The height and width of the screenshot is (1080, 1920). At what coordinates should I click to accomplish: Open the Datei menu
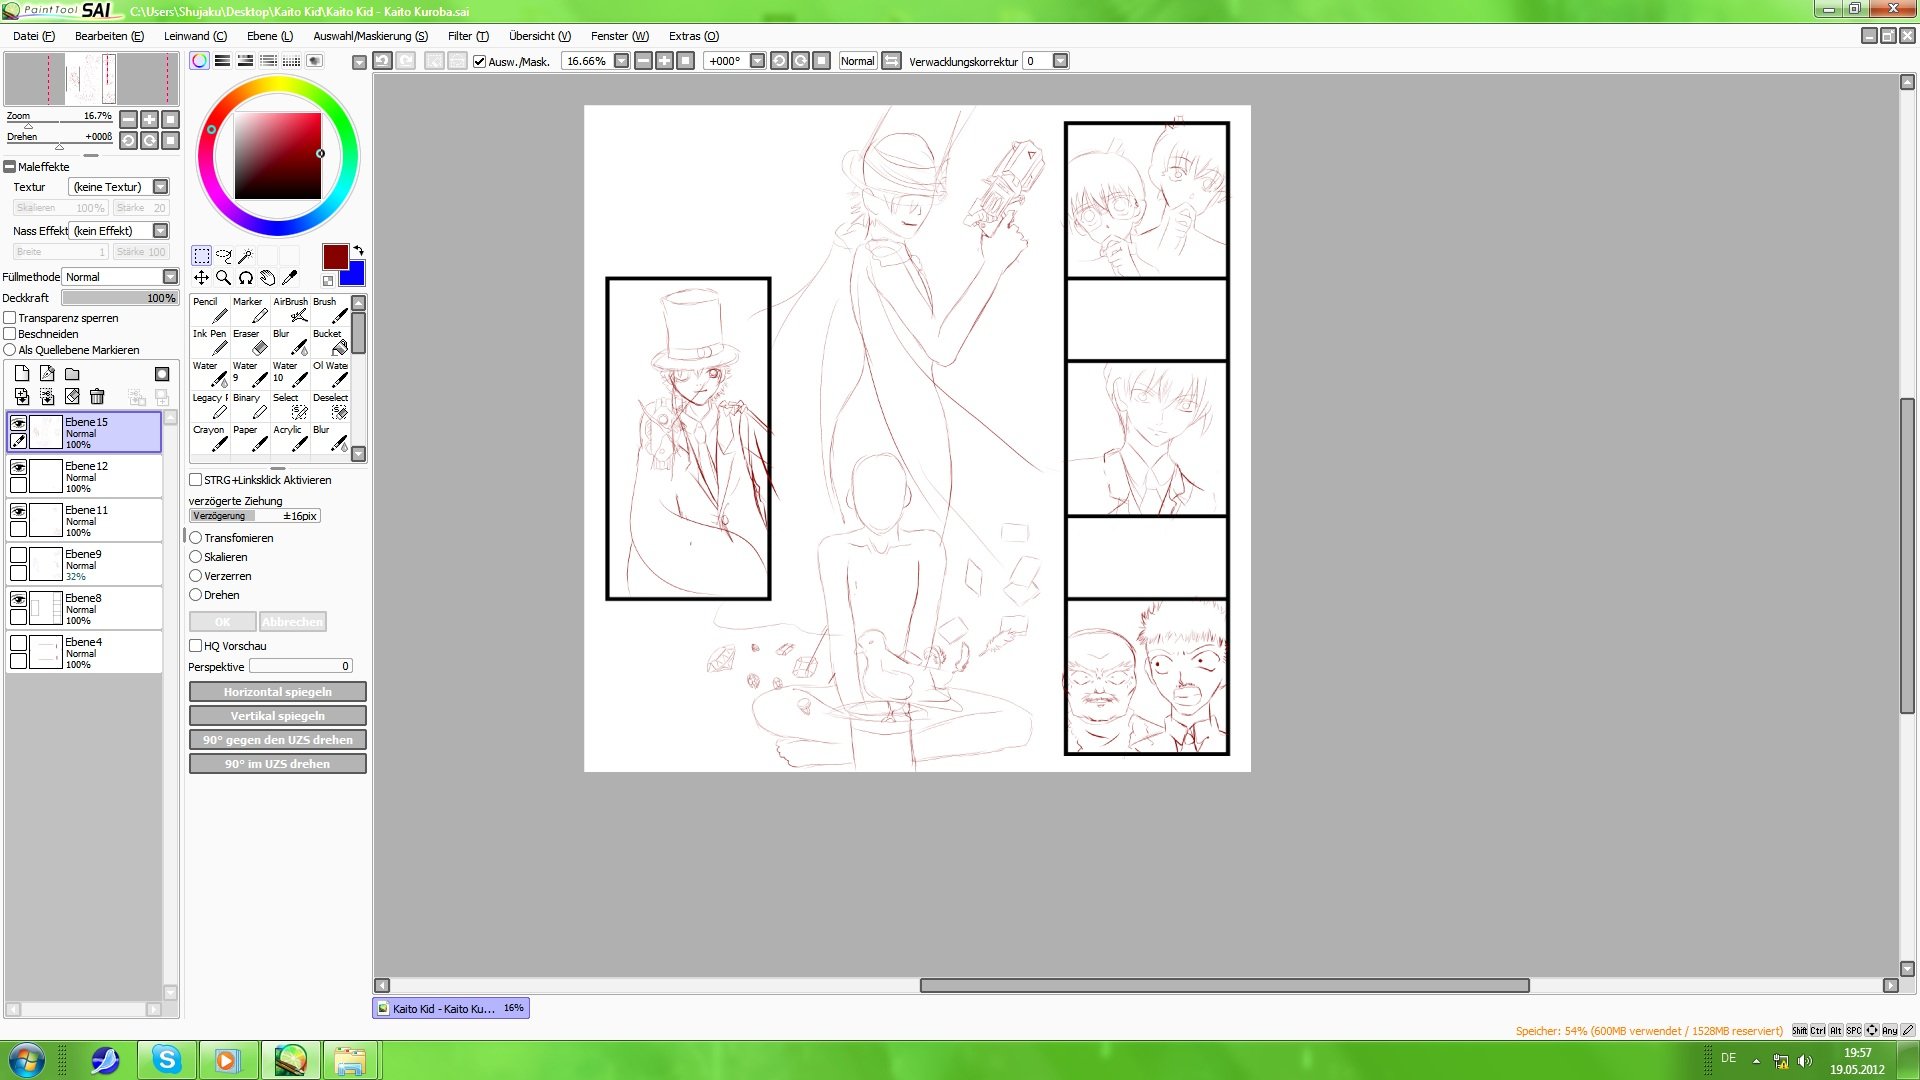pos(34,36)
